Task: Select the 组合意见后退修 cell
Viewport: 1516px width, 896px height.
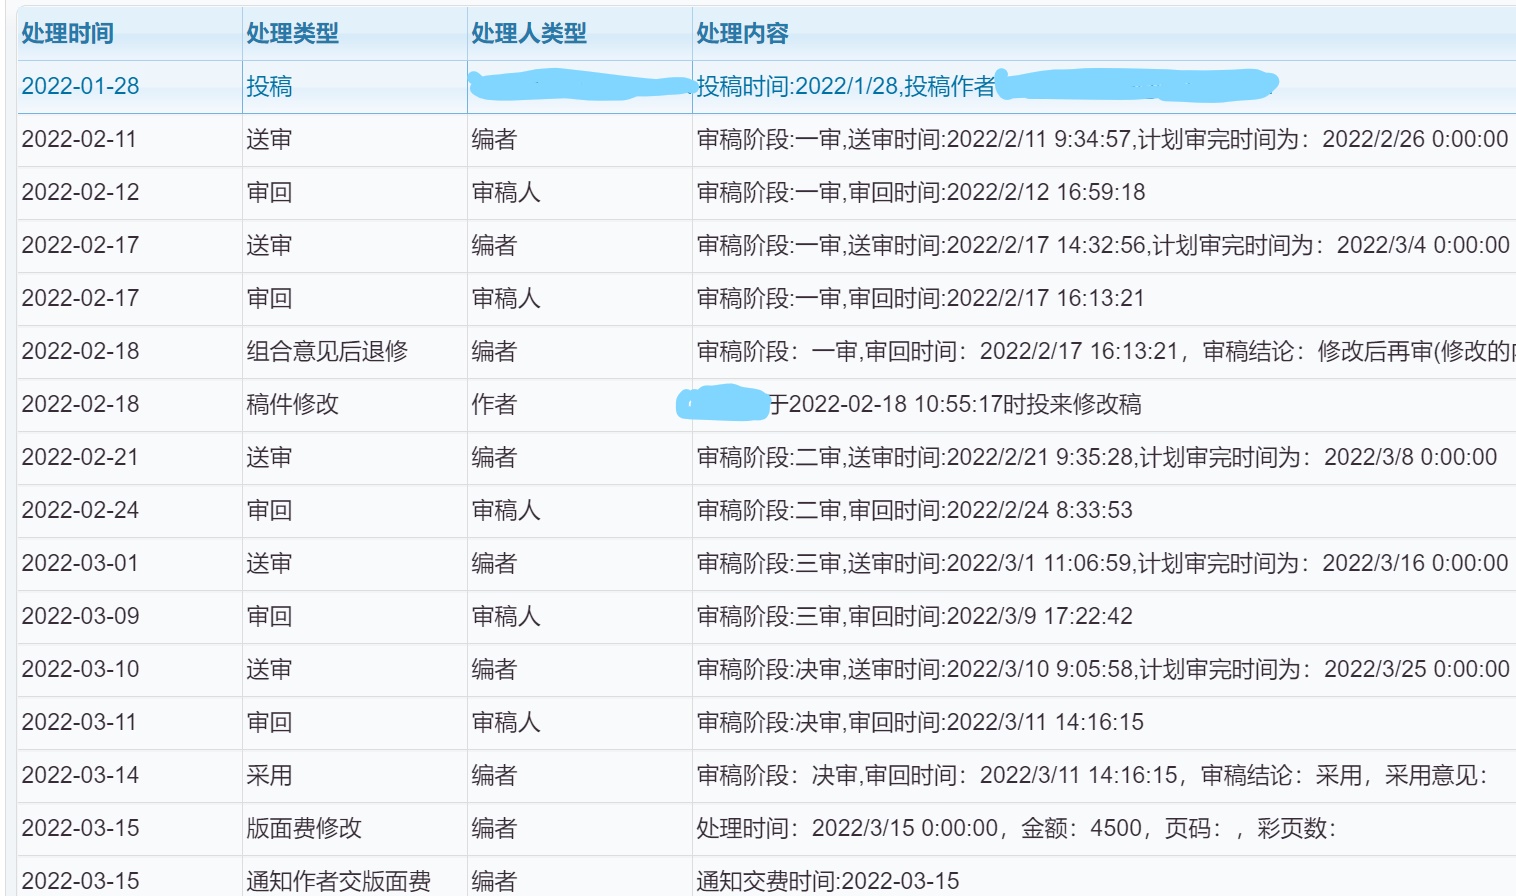Action: pyautogui.click(x=327, y=352)
